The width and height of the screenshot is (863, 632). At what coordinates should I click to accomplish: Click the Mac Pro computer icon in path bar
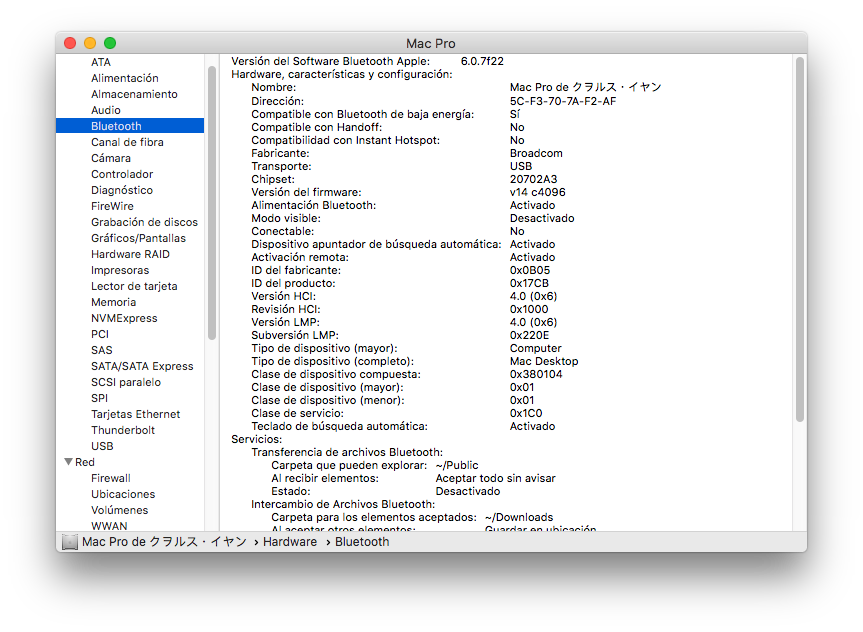coord(70,542)
